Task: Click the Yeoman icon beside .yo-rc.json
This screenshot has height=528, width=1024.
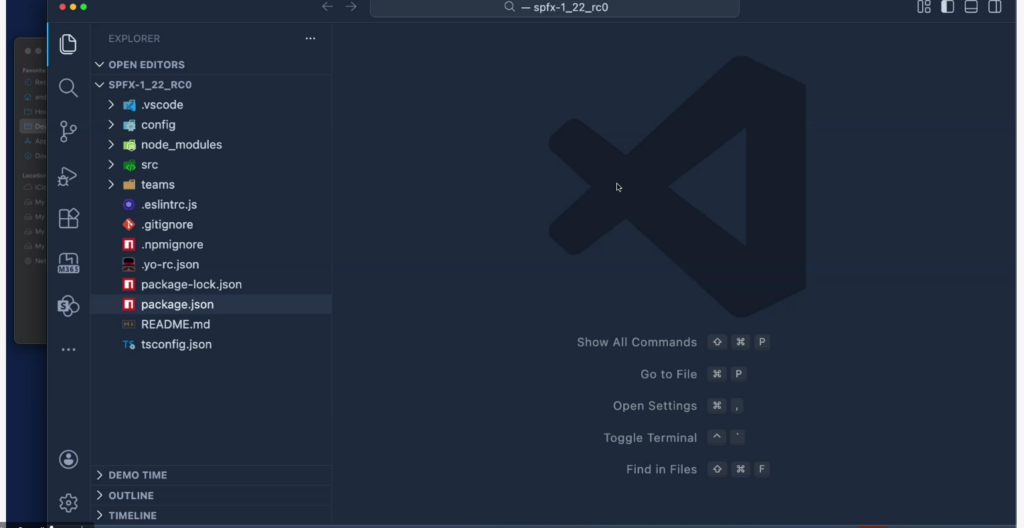Action: point(129,264)
